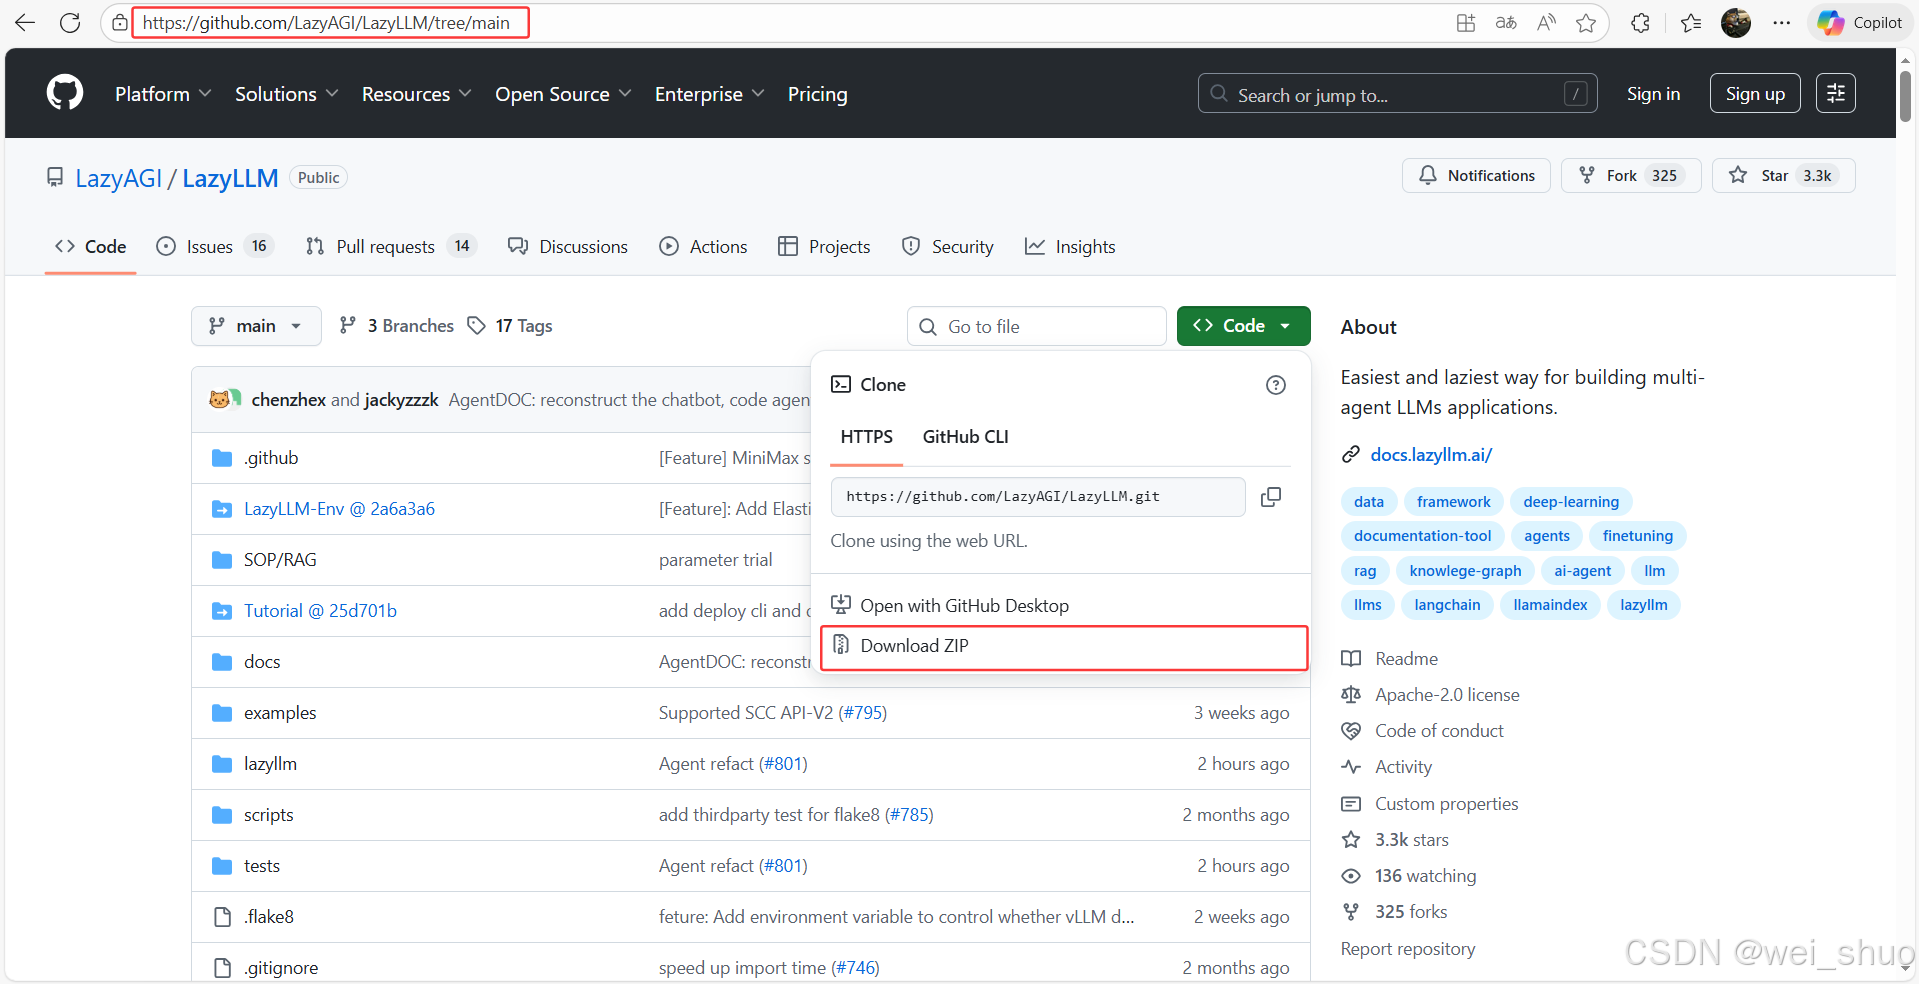Select the GitHub CLI clone tab

point(965,437)
